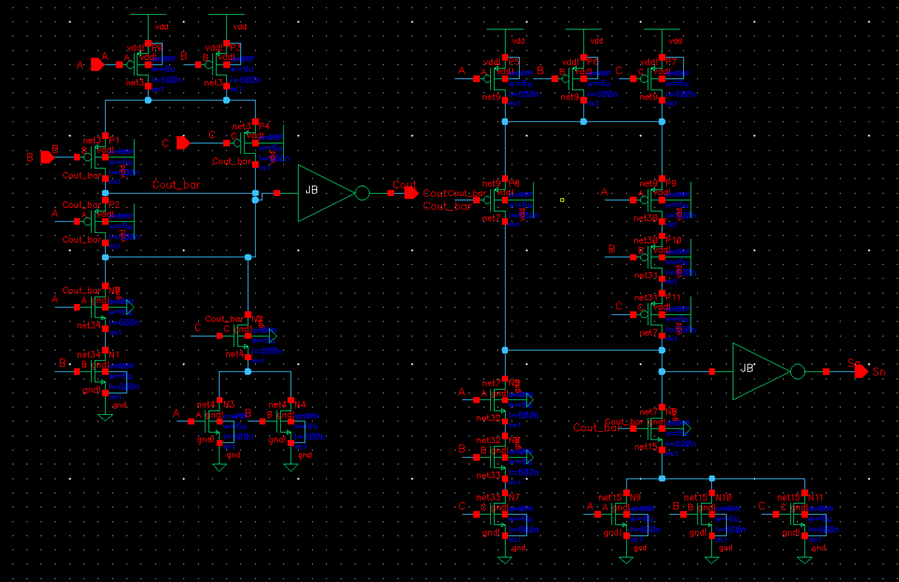The width and height of the screenshot is (899, 582).
Task: Select the input pin C arrow
Action: (184, 142)
